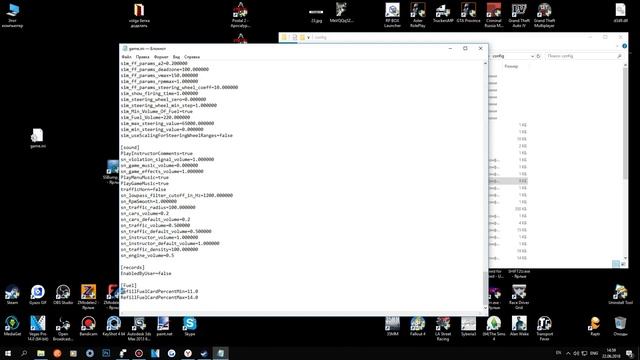Click the [sound] section header text
The width and height of the screenshot is (640, 360).
tap(130, 147)
